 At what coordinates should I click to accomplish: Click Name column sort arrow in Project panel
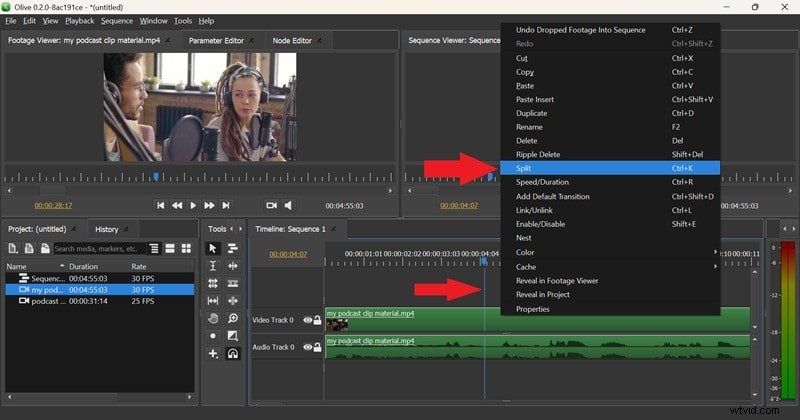coord(62,266)
